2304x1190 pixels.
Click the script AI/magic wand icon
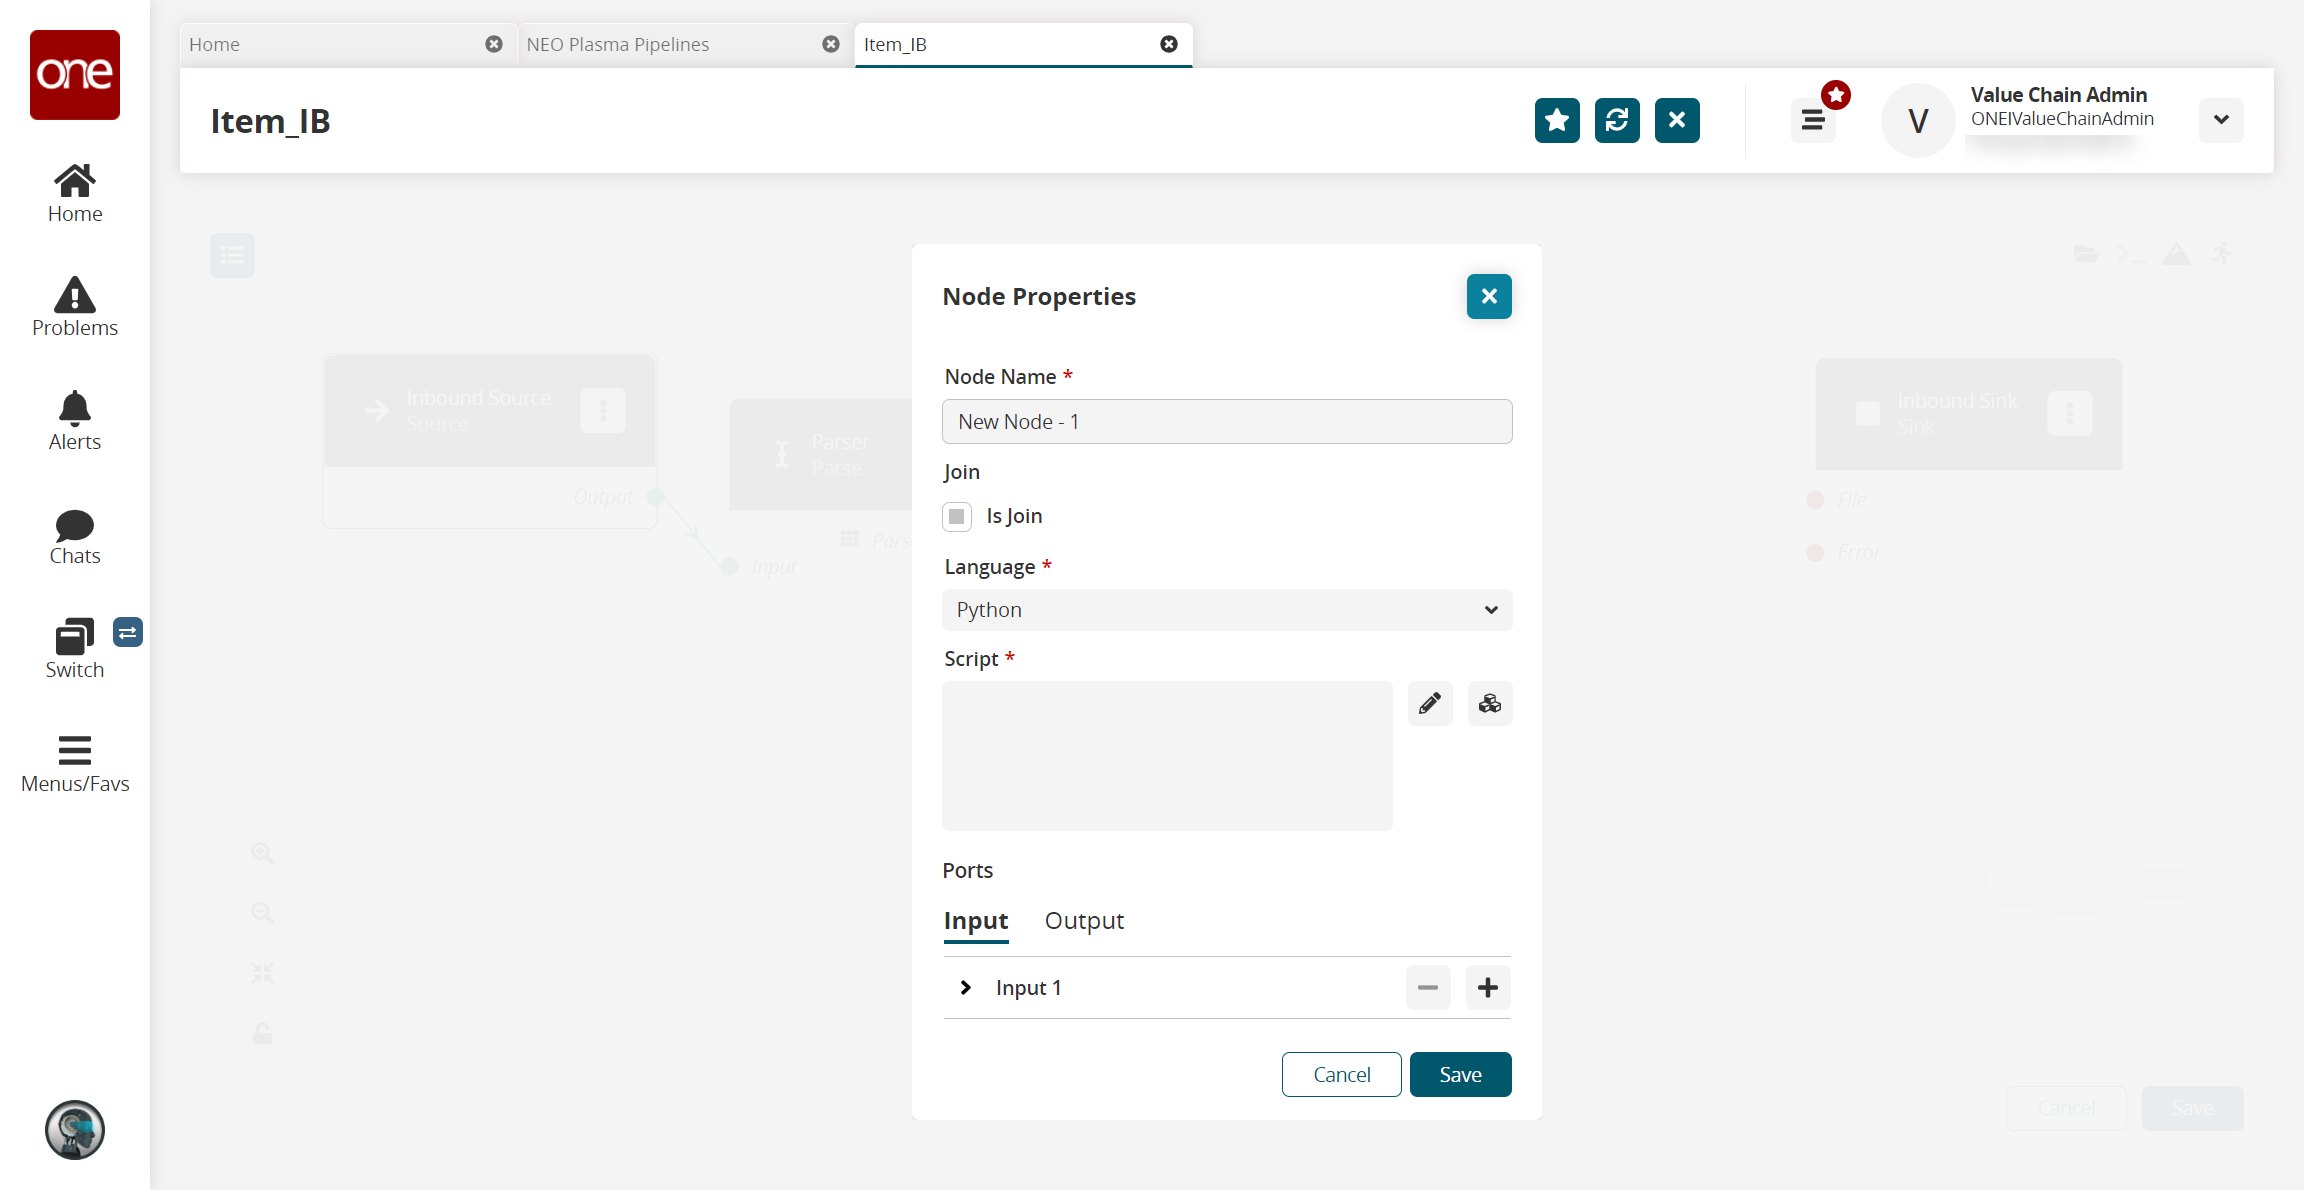(x=1489, y=703)
